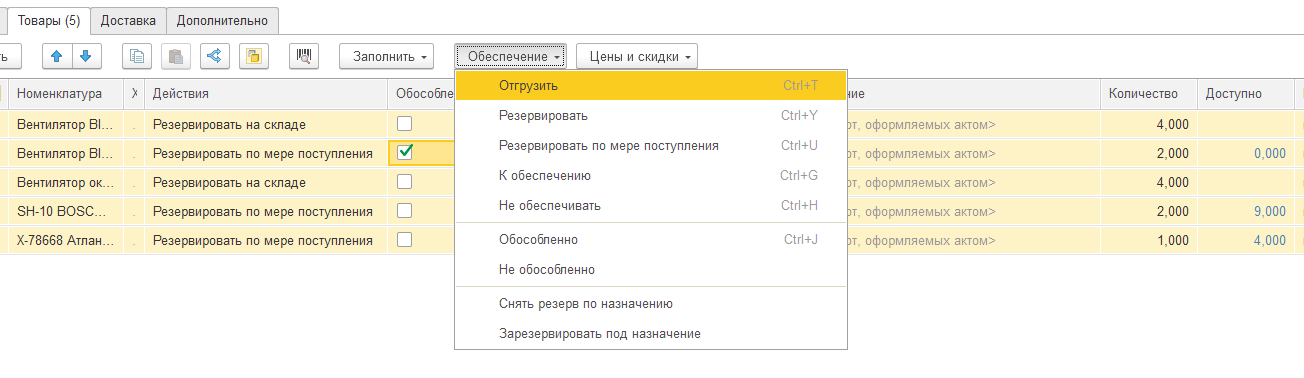Switch to the Доставка tab
Viewport: 1304px width, 378px height.
click(129, 19)
